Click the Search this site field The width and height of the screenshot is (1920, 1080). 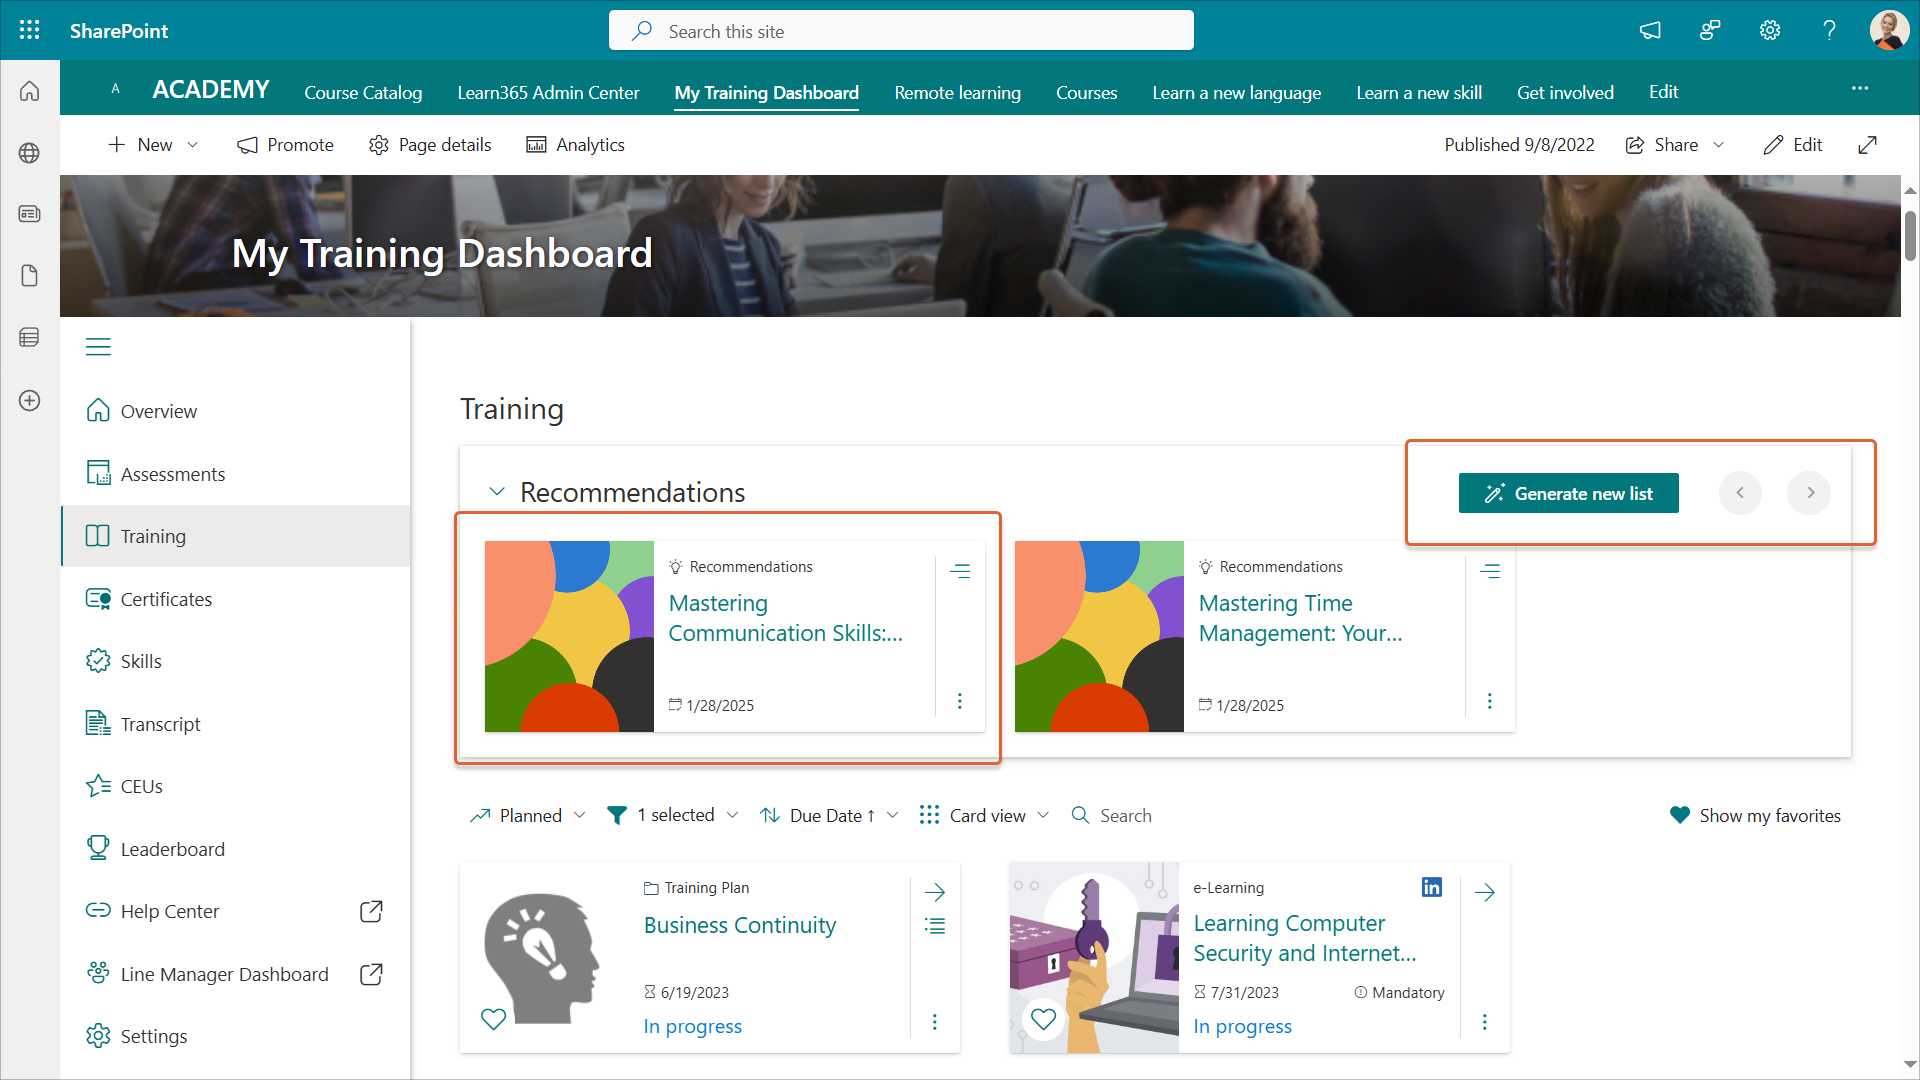click(x=900, y=31)
